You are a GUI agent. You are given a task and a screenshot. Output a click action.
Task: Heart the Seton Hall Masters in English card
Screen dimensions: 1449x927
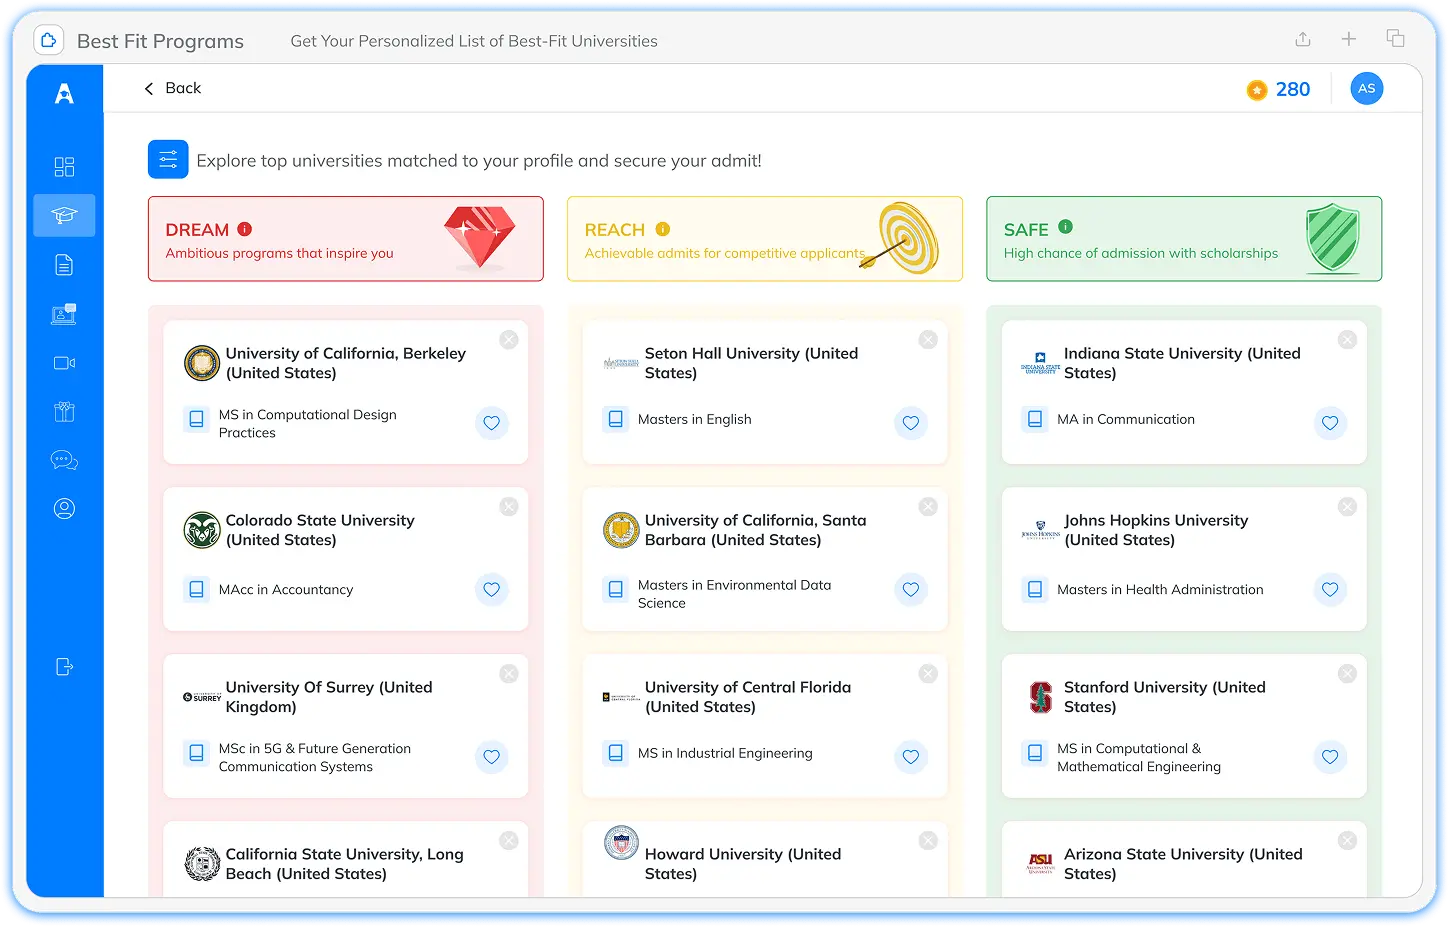click(x=911, y=423)
